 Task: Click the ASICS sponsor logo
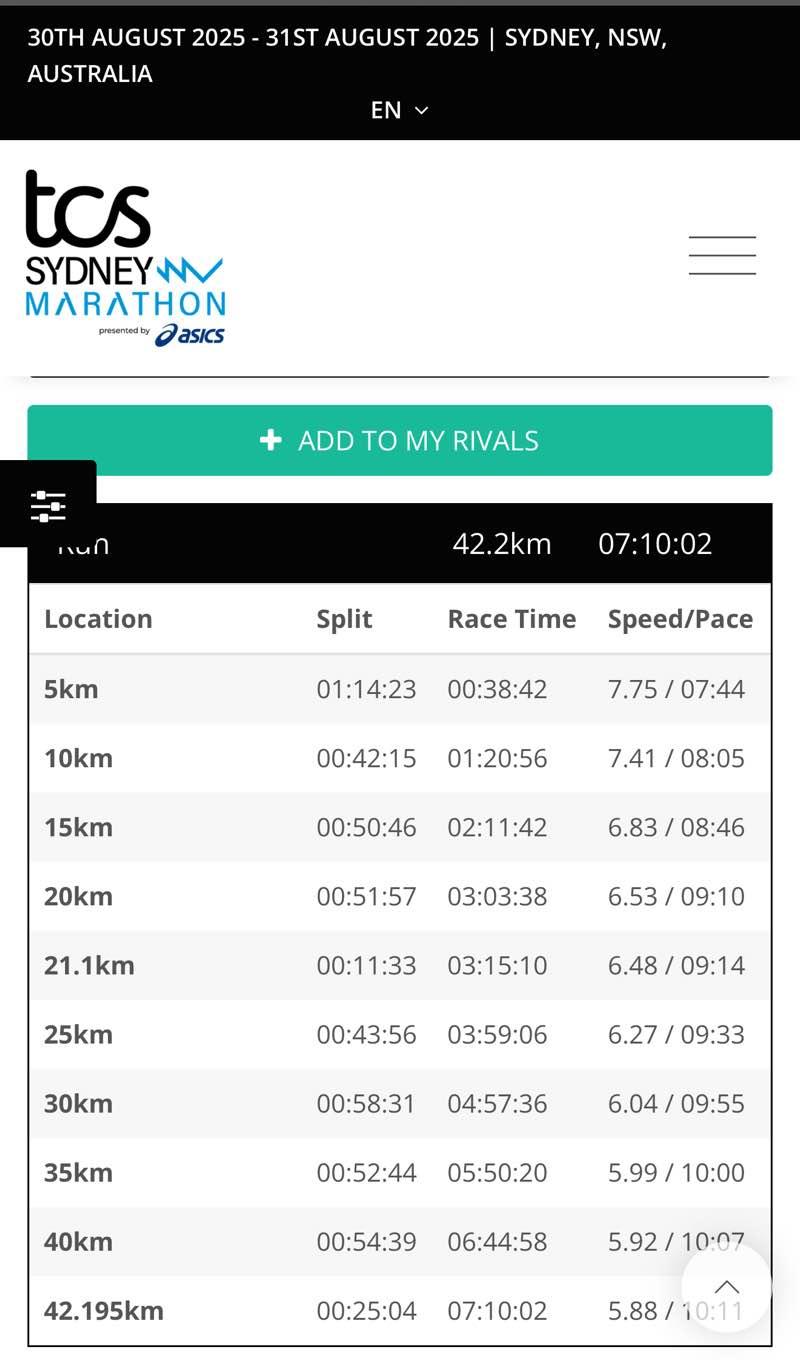coord(190,335)
